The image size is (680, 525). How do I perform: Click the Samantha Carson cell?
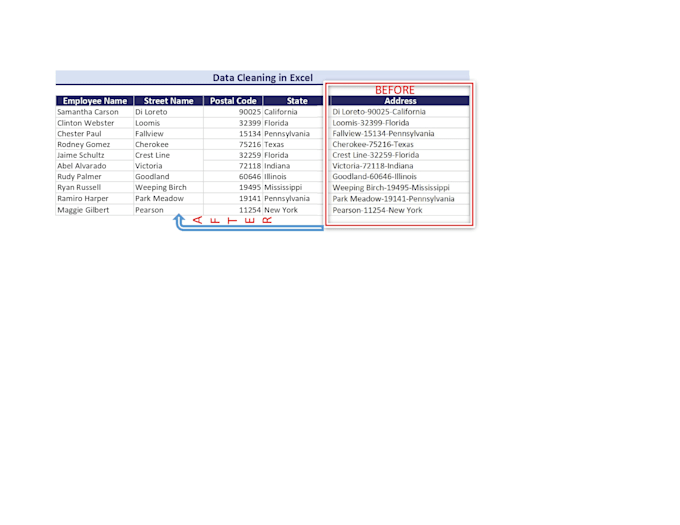click(x=95, y=112)
